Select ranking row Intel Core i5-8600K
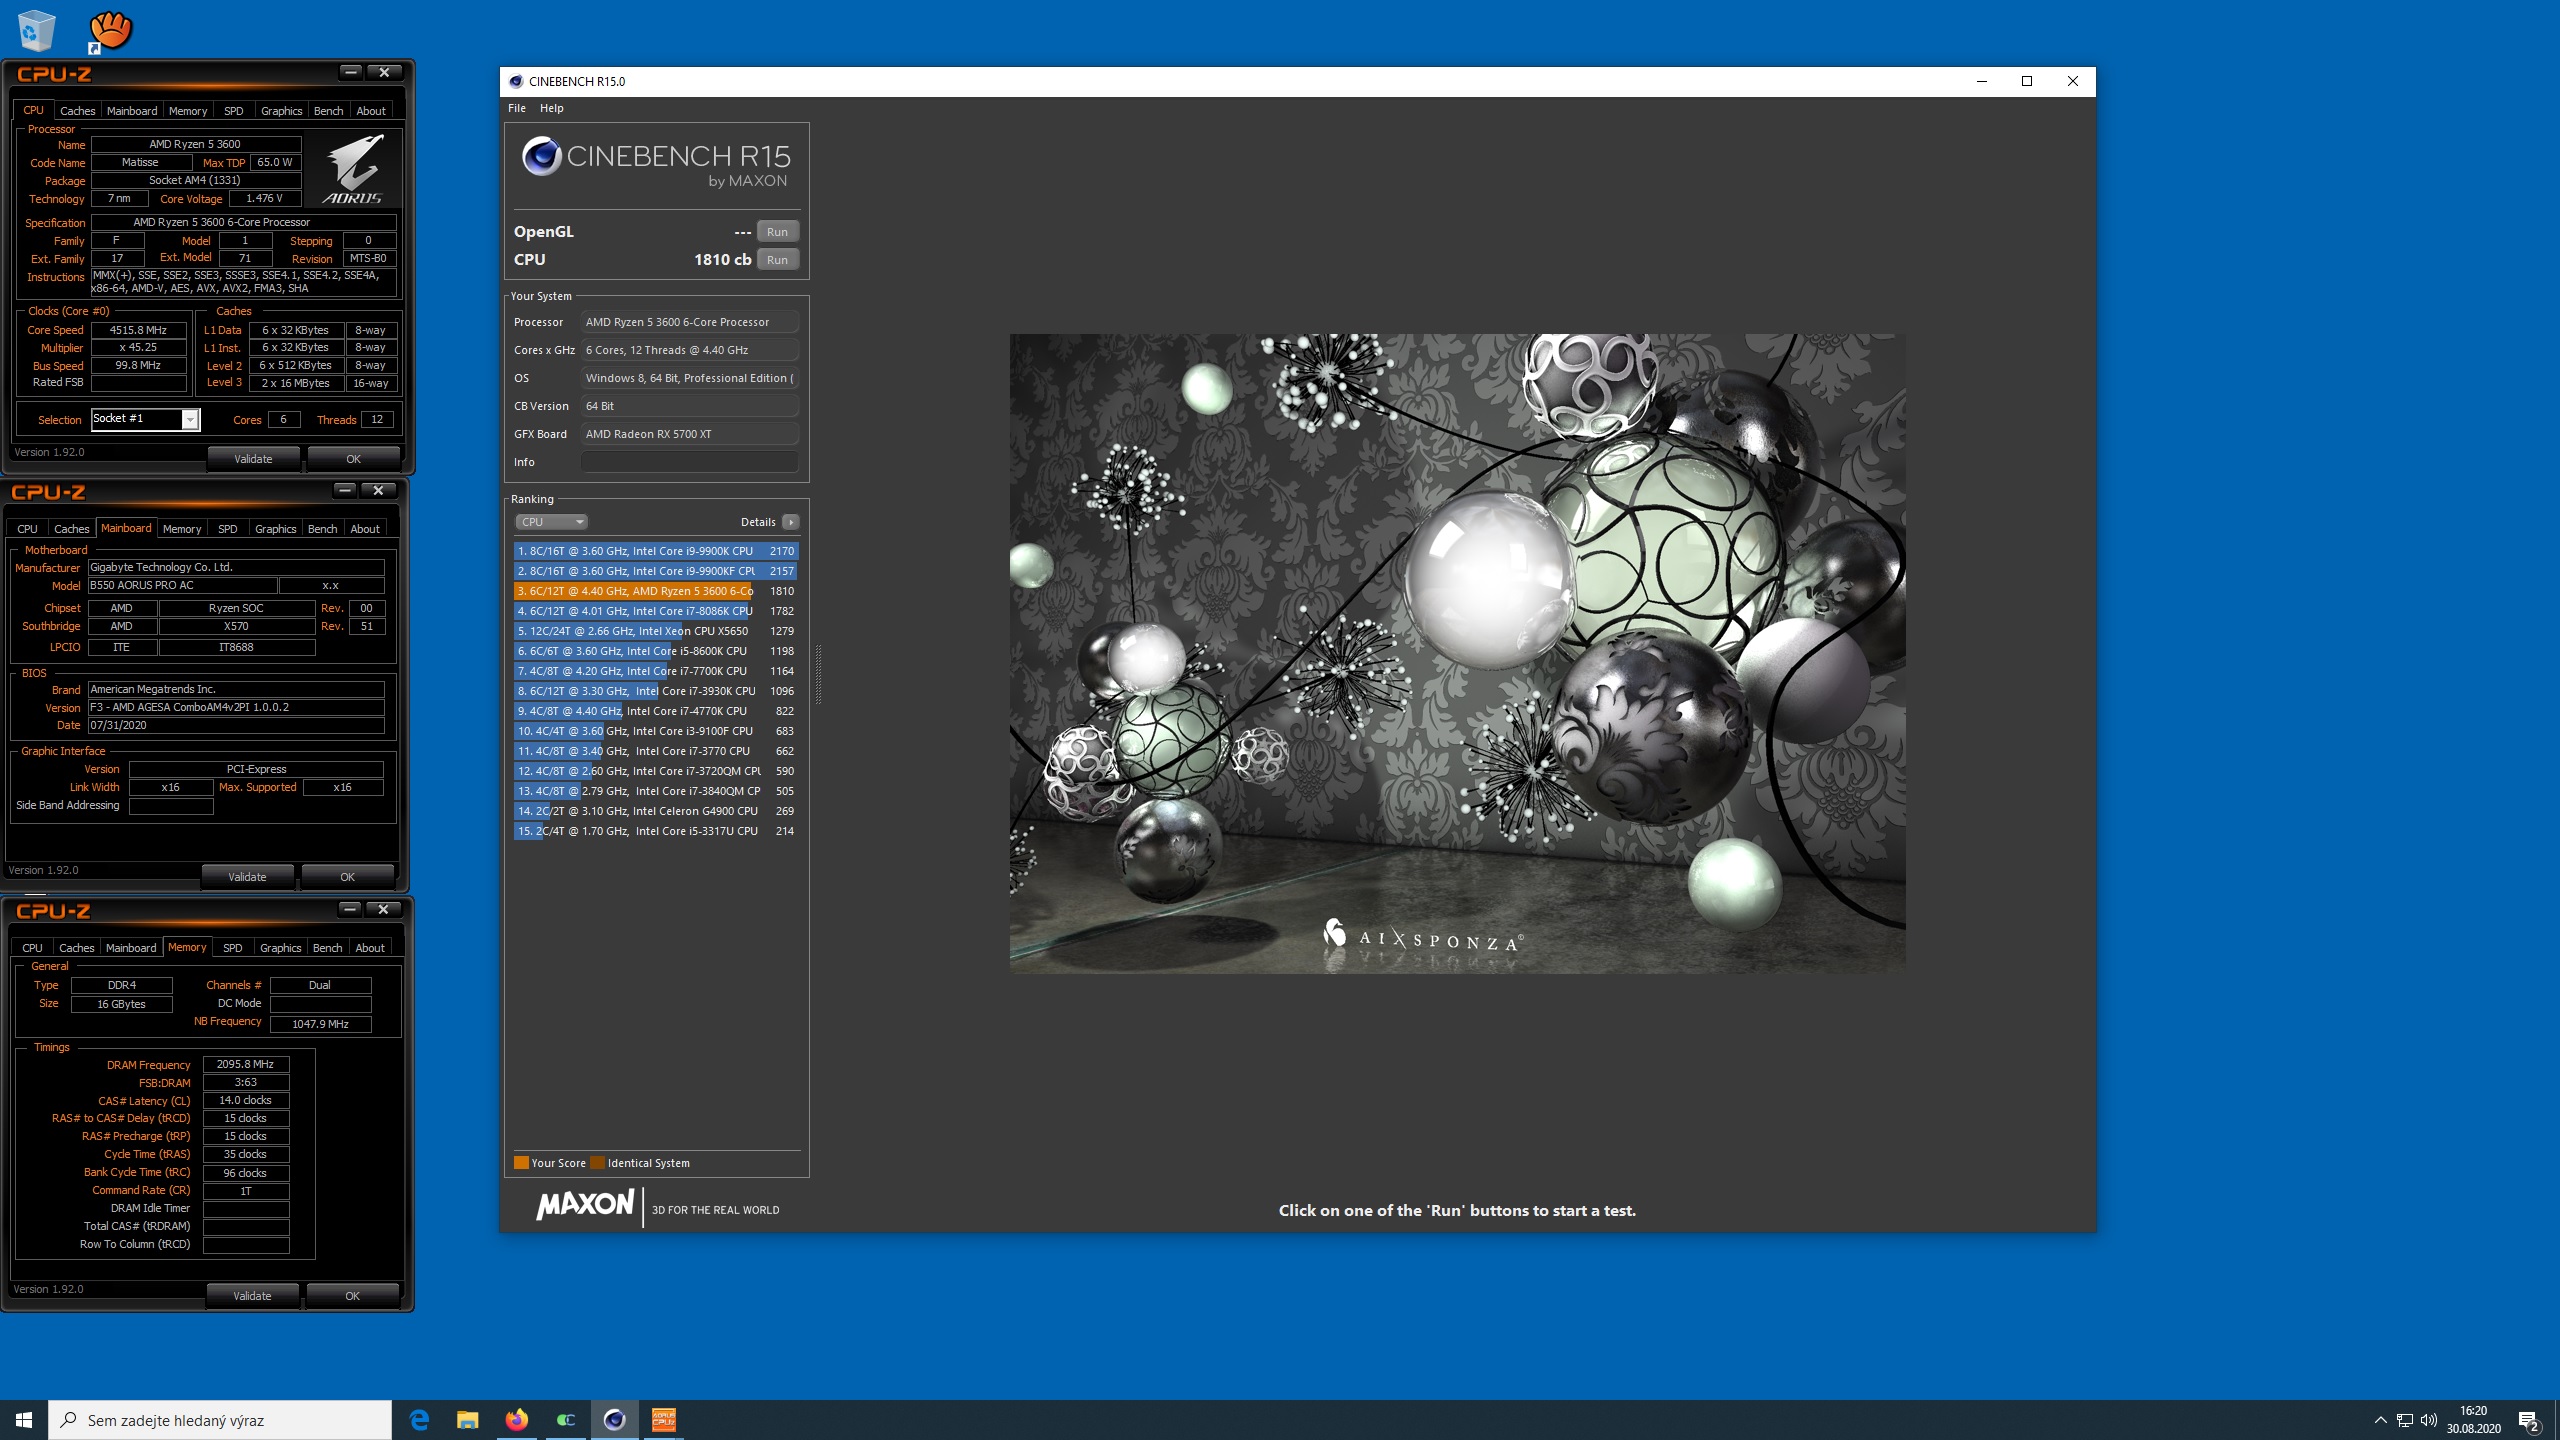Viewport: 2560px width, 1440px height. [656, 651]
